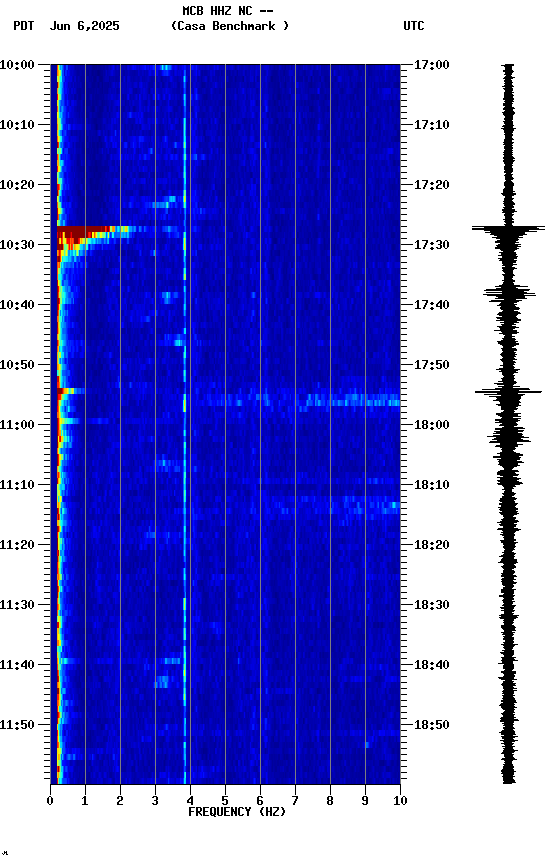Click the '18:00' UTC time label

pyautogui.click(x=432, y=425)
